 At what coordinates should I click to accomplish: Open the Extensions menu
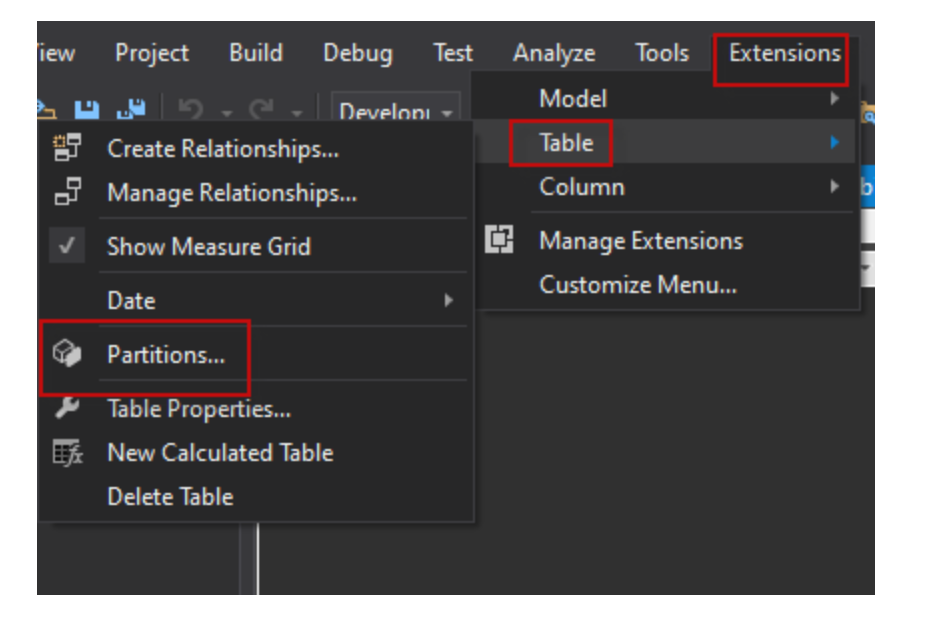(784, 53)
